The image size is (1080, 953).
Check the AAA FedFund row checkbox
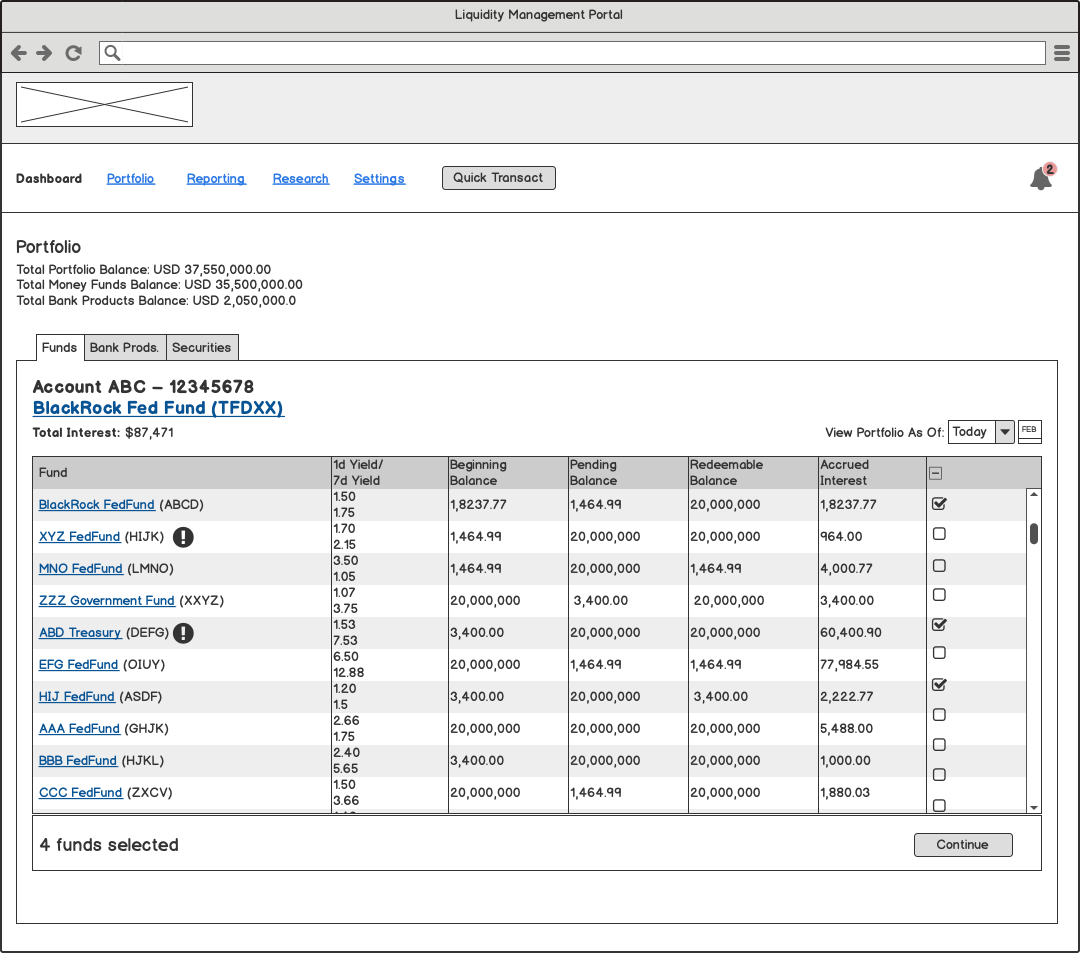pos(939,715)
